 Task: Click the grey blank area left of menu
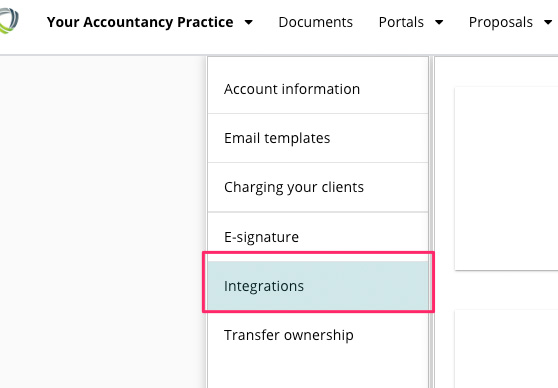coord(102,222)
